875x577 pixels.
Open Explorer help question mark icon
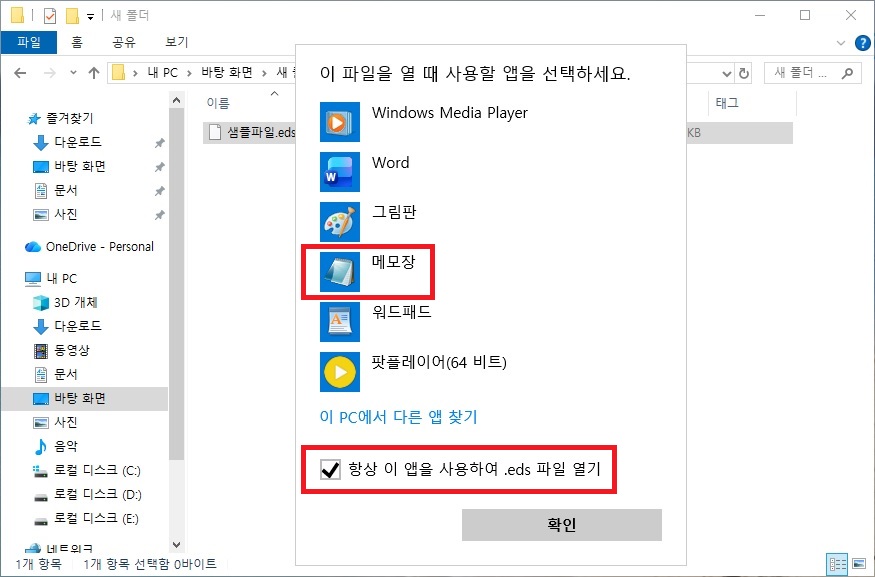862,42
